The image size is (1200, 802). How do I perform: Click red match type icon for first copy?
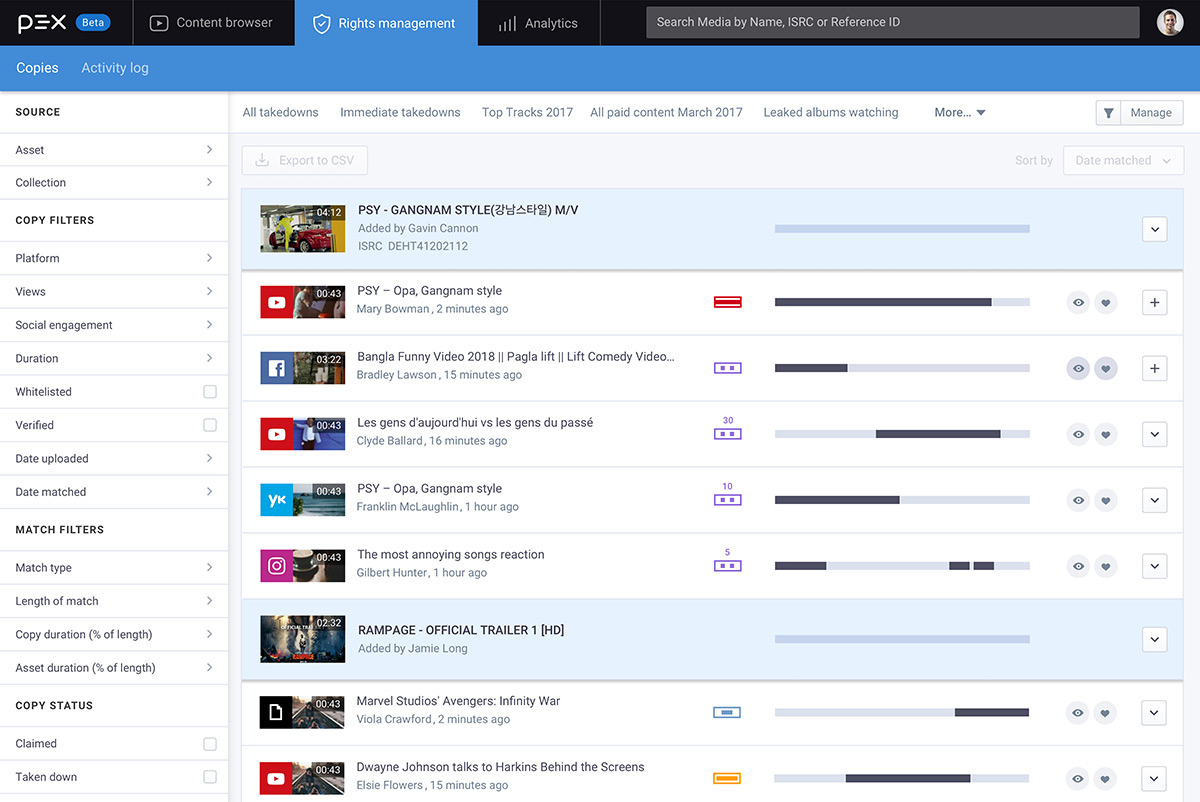[x=727, y=302]
